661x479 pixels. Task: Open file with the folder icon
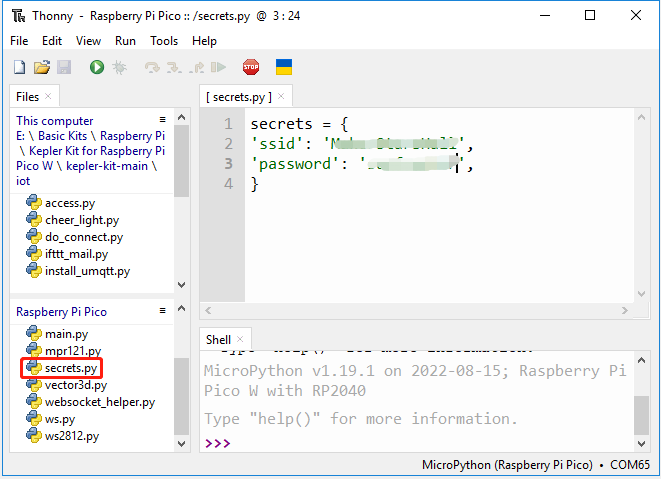[x=42, y=67]
